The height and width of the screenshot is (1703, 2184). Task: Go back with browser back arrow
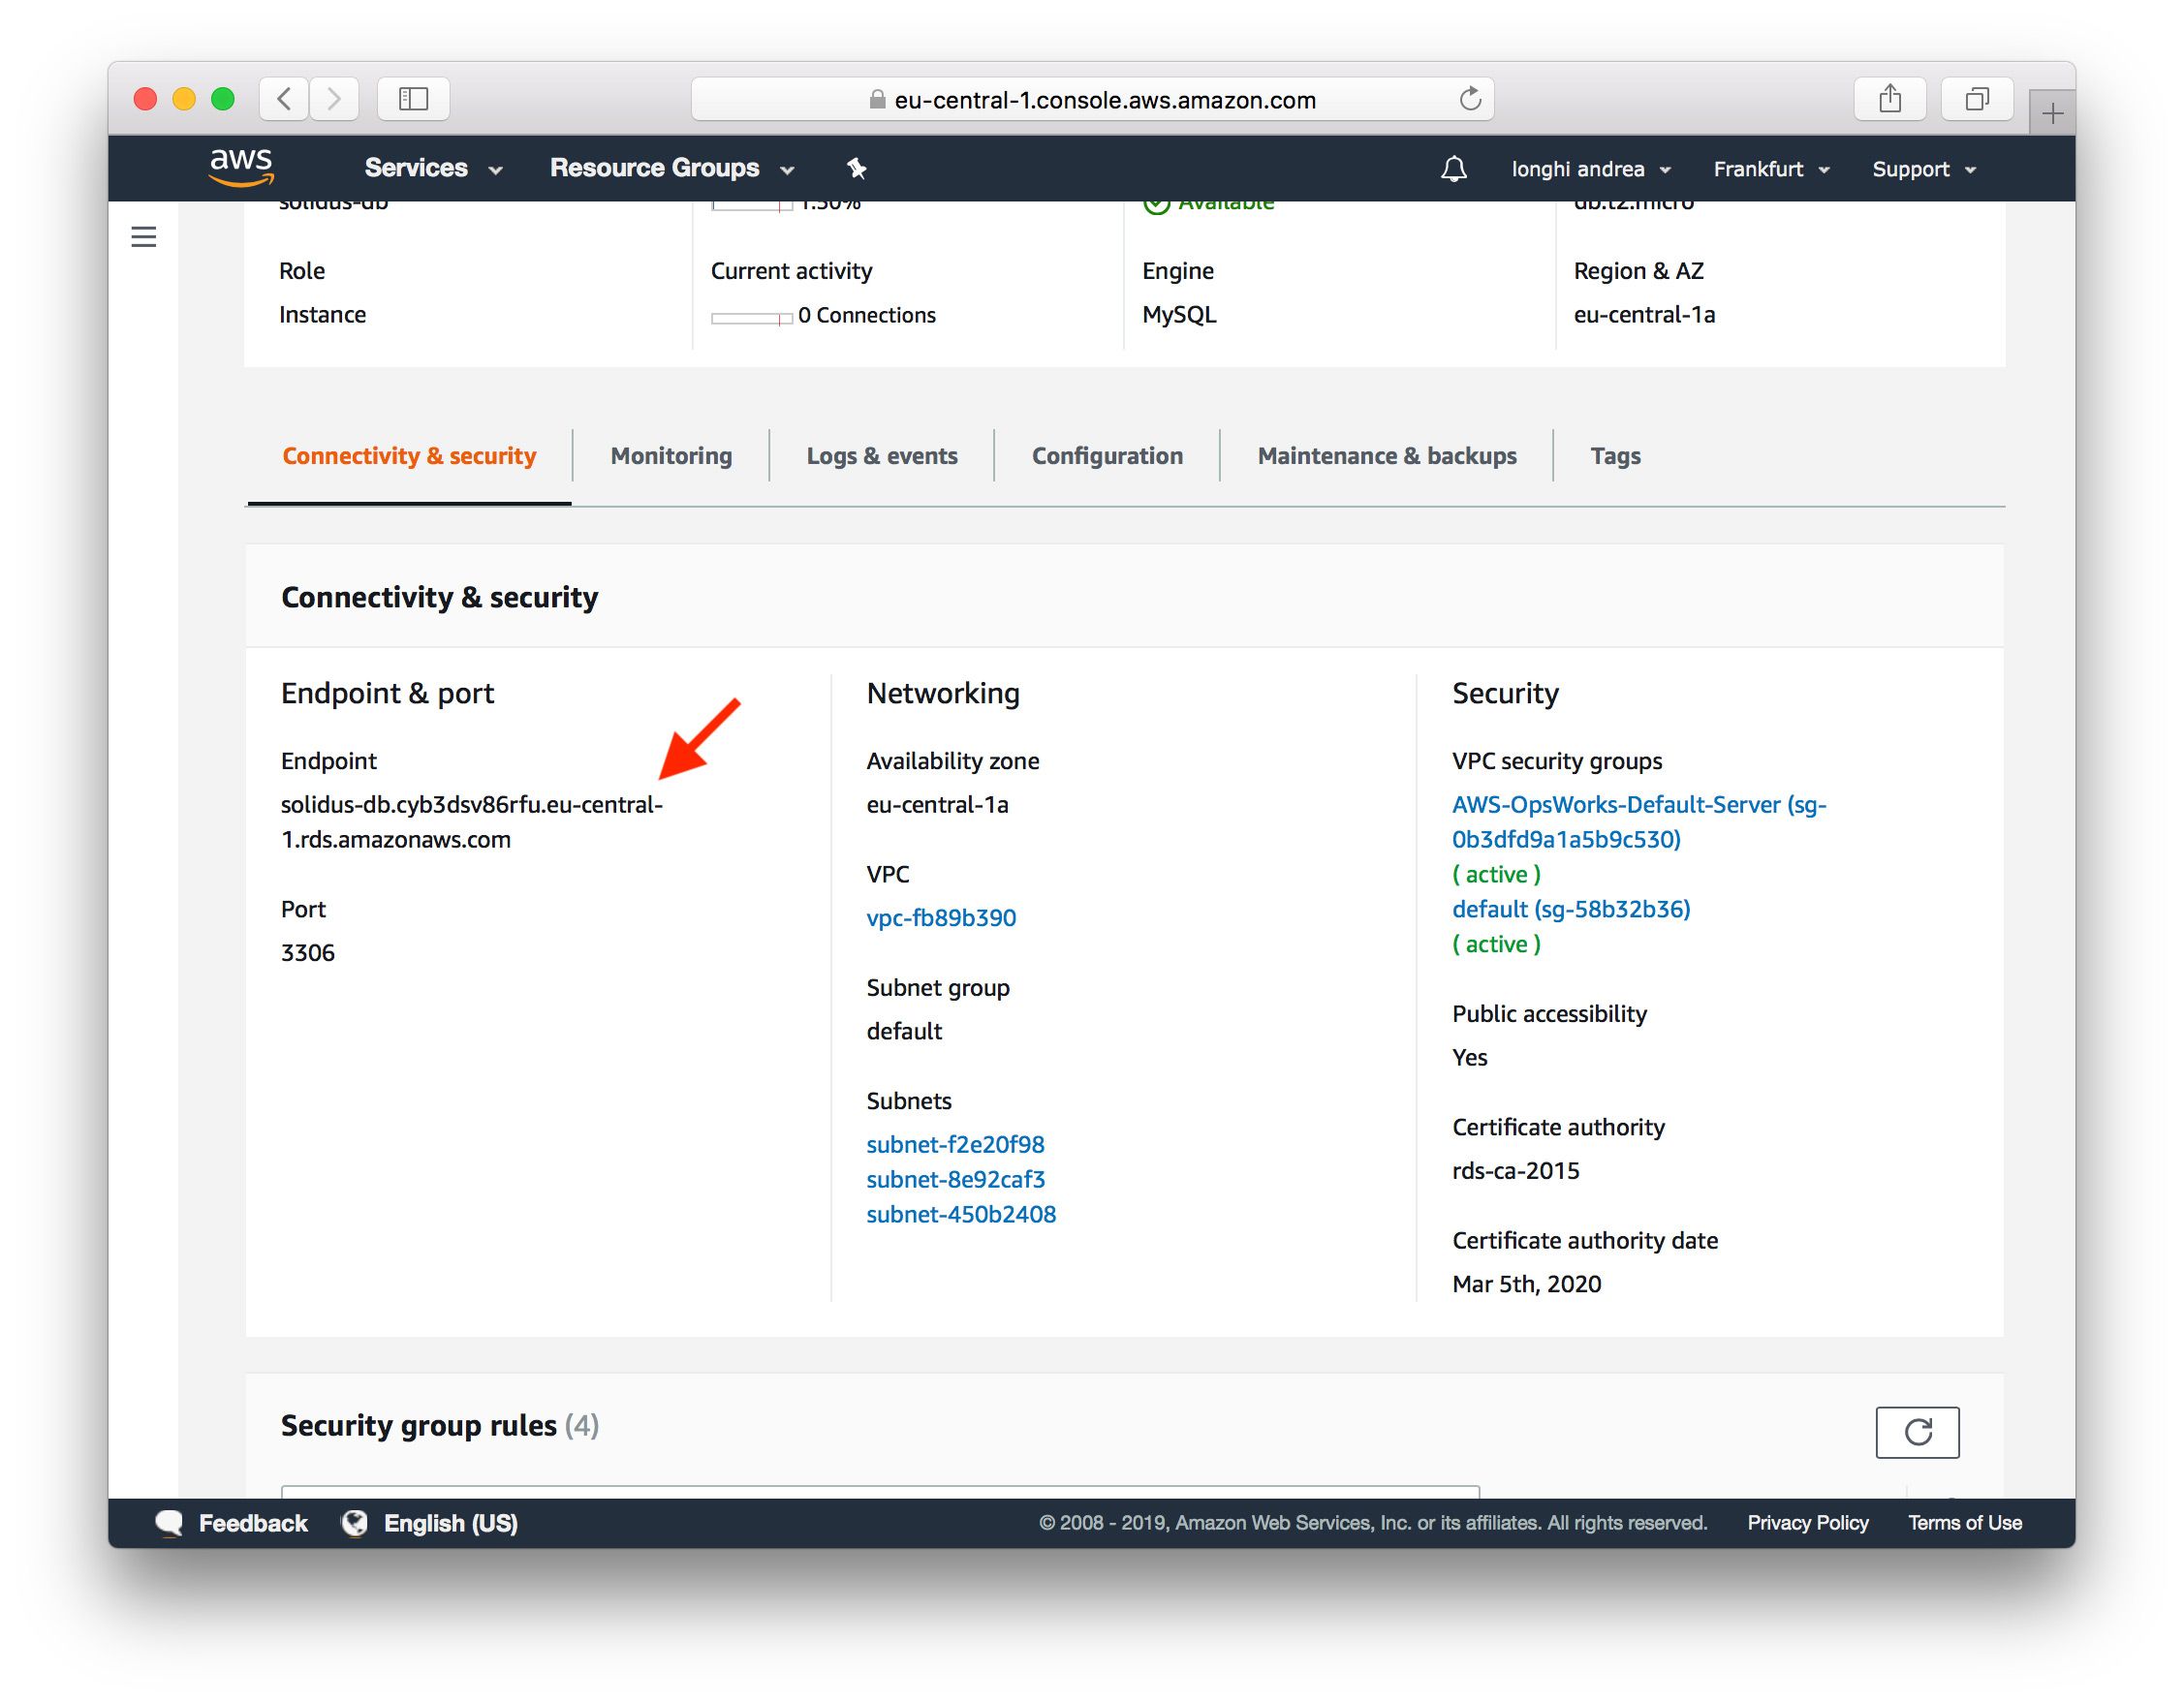click(284, 99)
